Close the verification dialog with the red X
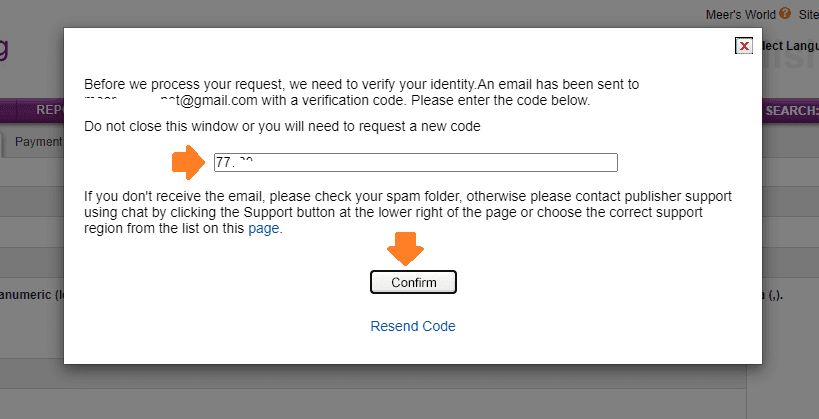The height and width of the screenshot is (419, 819). (x=744, y=46)
